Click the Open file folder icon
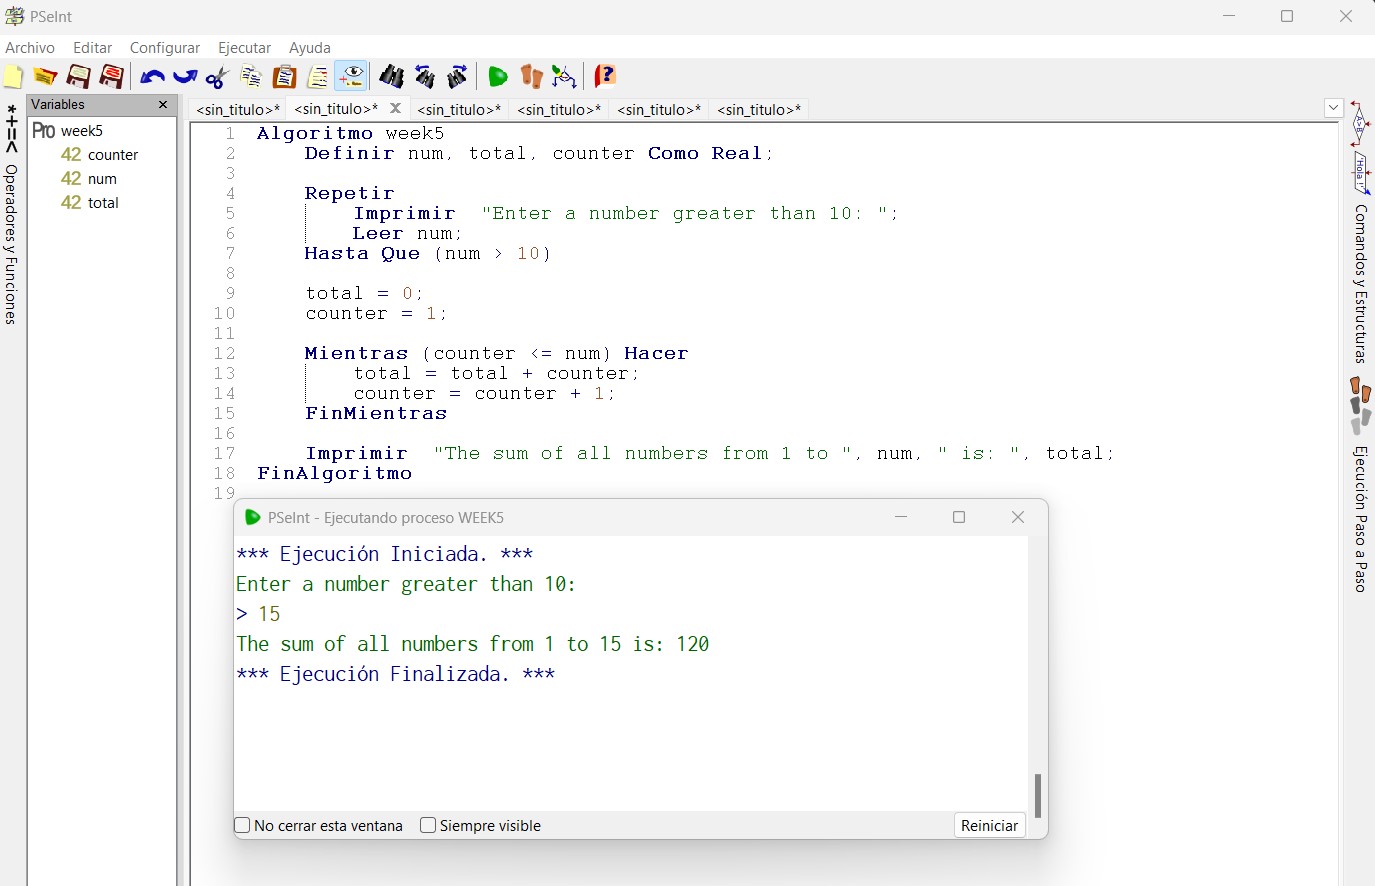The image size is (1375, 886). [45, 77]
